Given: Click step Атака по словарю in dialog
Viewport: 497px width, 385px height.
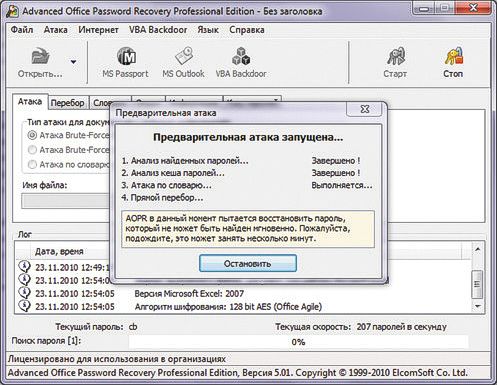Looking at the screenshot, I should coord(166,185).
